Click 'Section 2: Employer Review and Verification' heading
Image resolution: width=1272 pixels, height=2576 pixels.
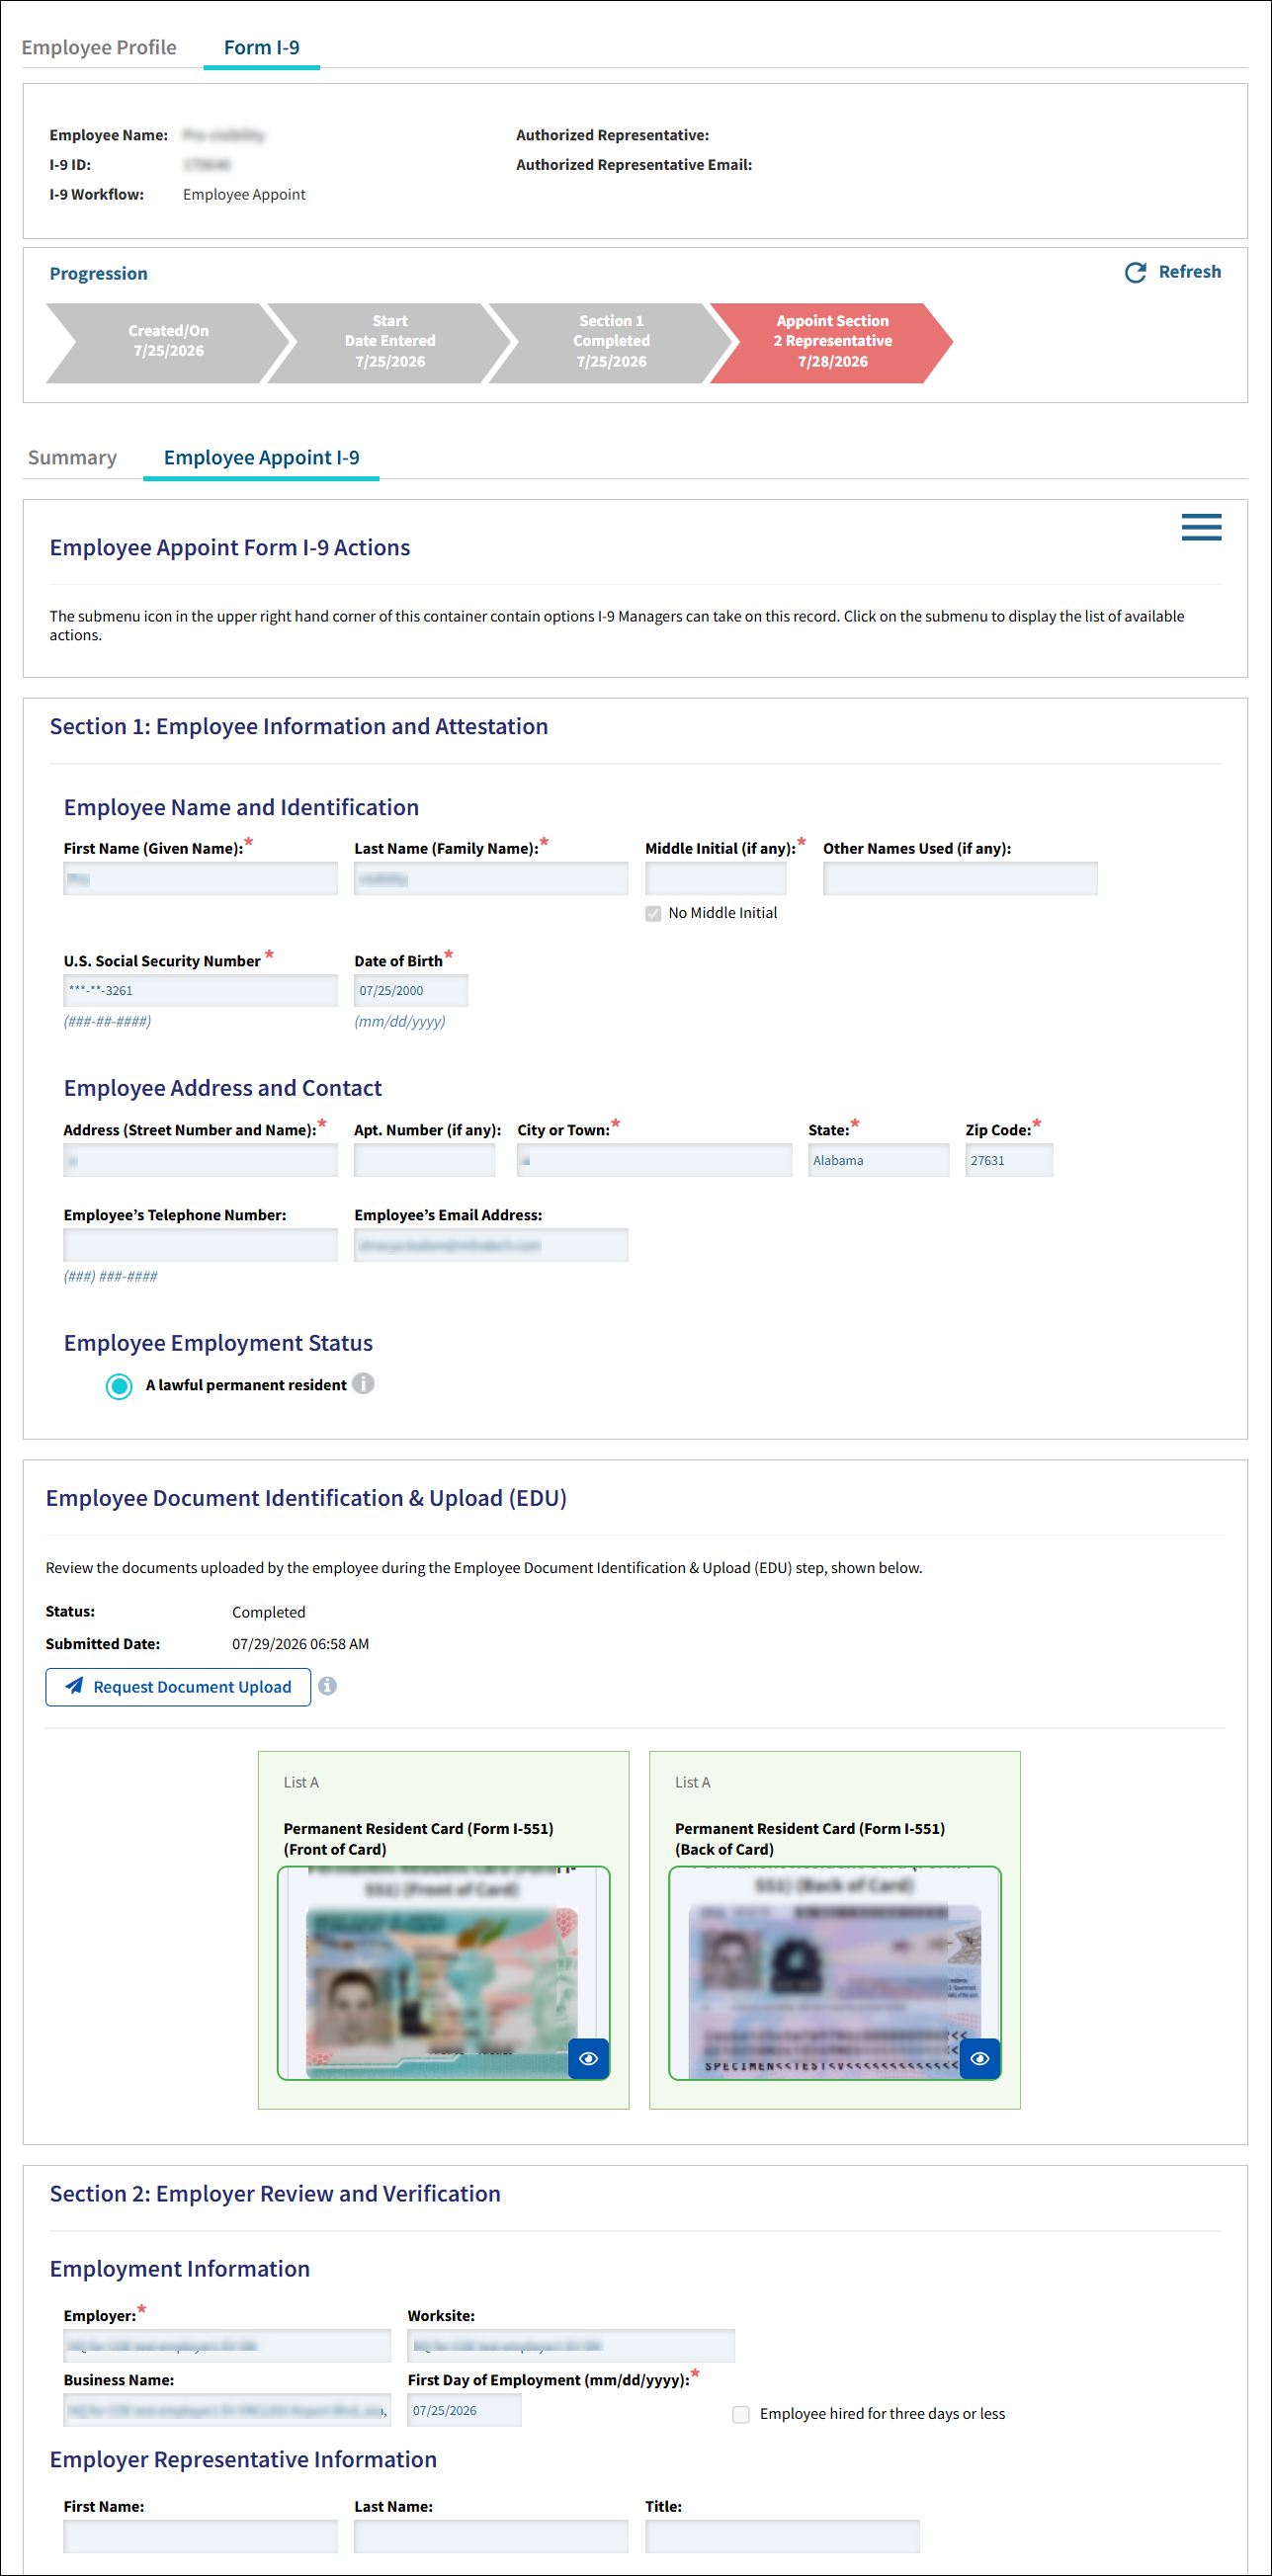[275, 2193]
